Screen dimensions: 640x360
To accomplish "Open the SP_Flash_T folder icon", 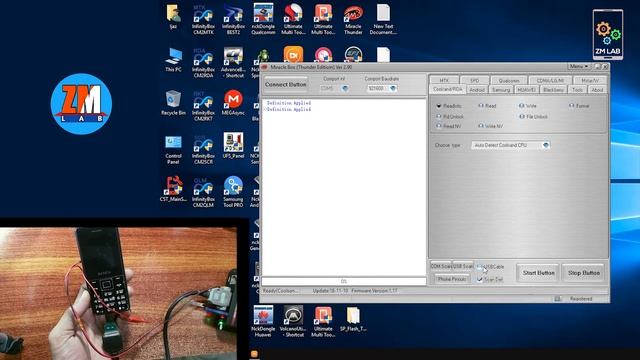I will pyautogui.click(x=353, y=319).
